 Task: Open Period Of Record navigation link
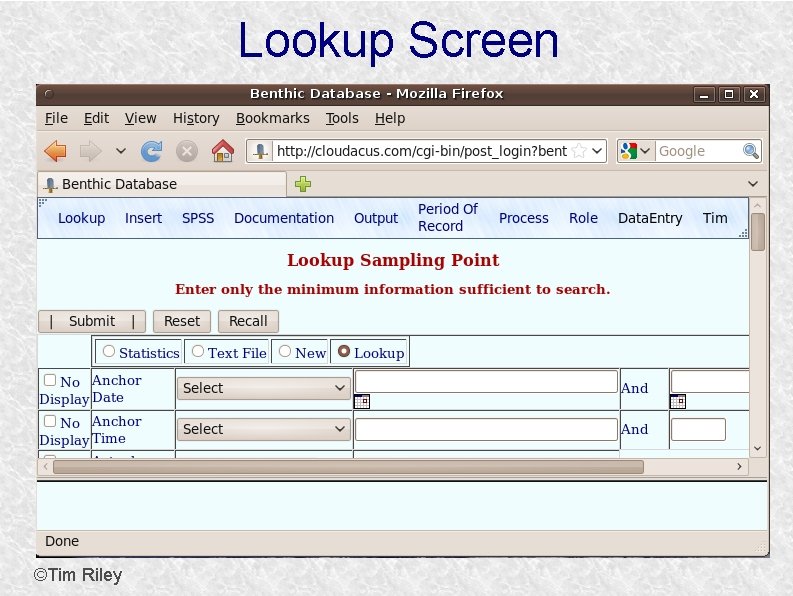coord(448,218)
